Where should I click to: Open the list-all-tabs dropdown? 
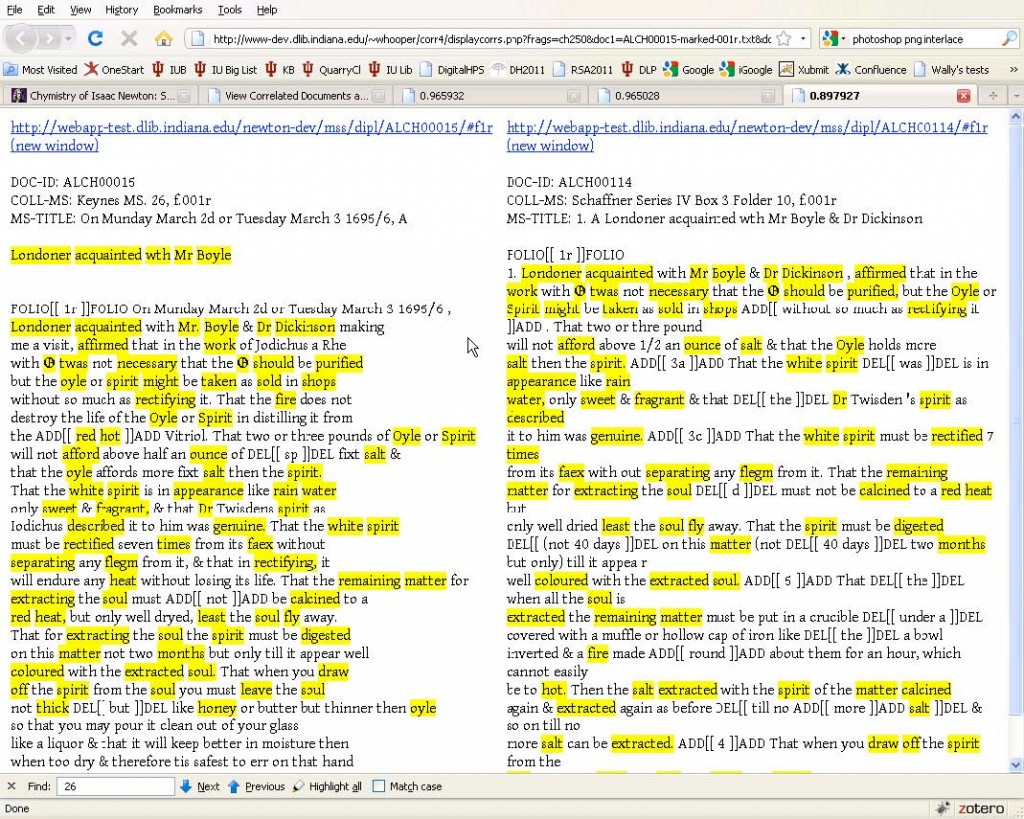pyautogui.click(x=1016, y=95)
